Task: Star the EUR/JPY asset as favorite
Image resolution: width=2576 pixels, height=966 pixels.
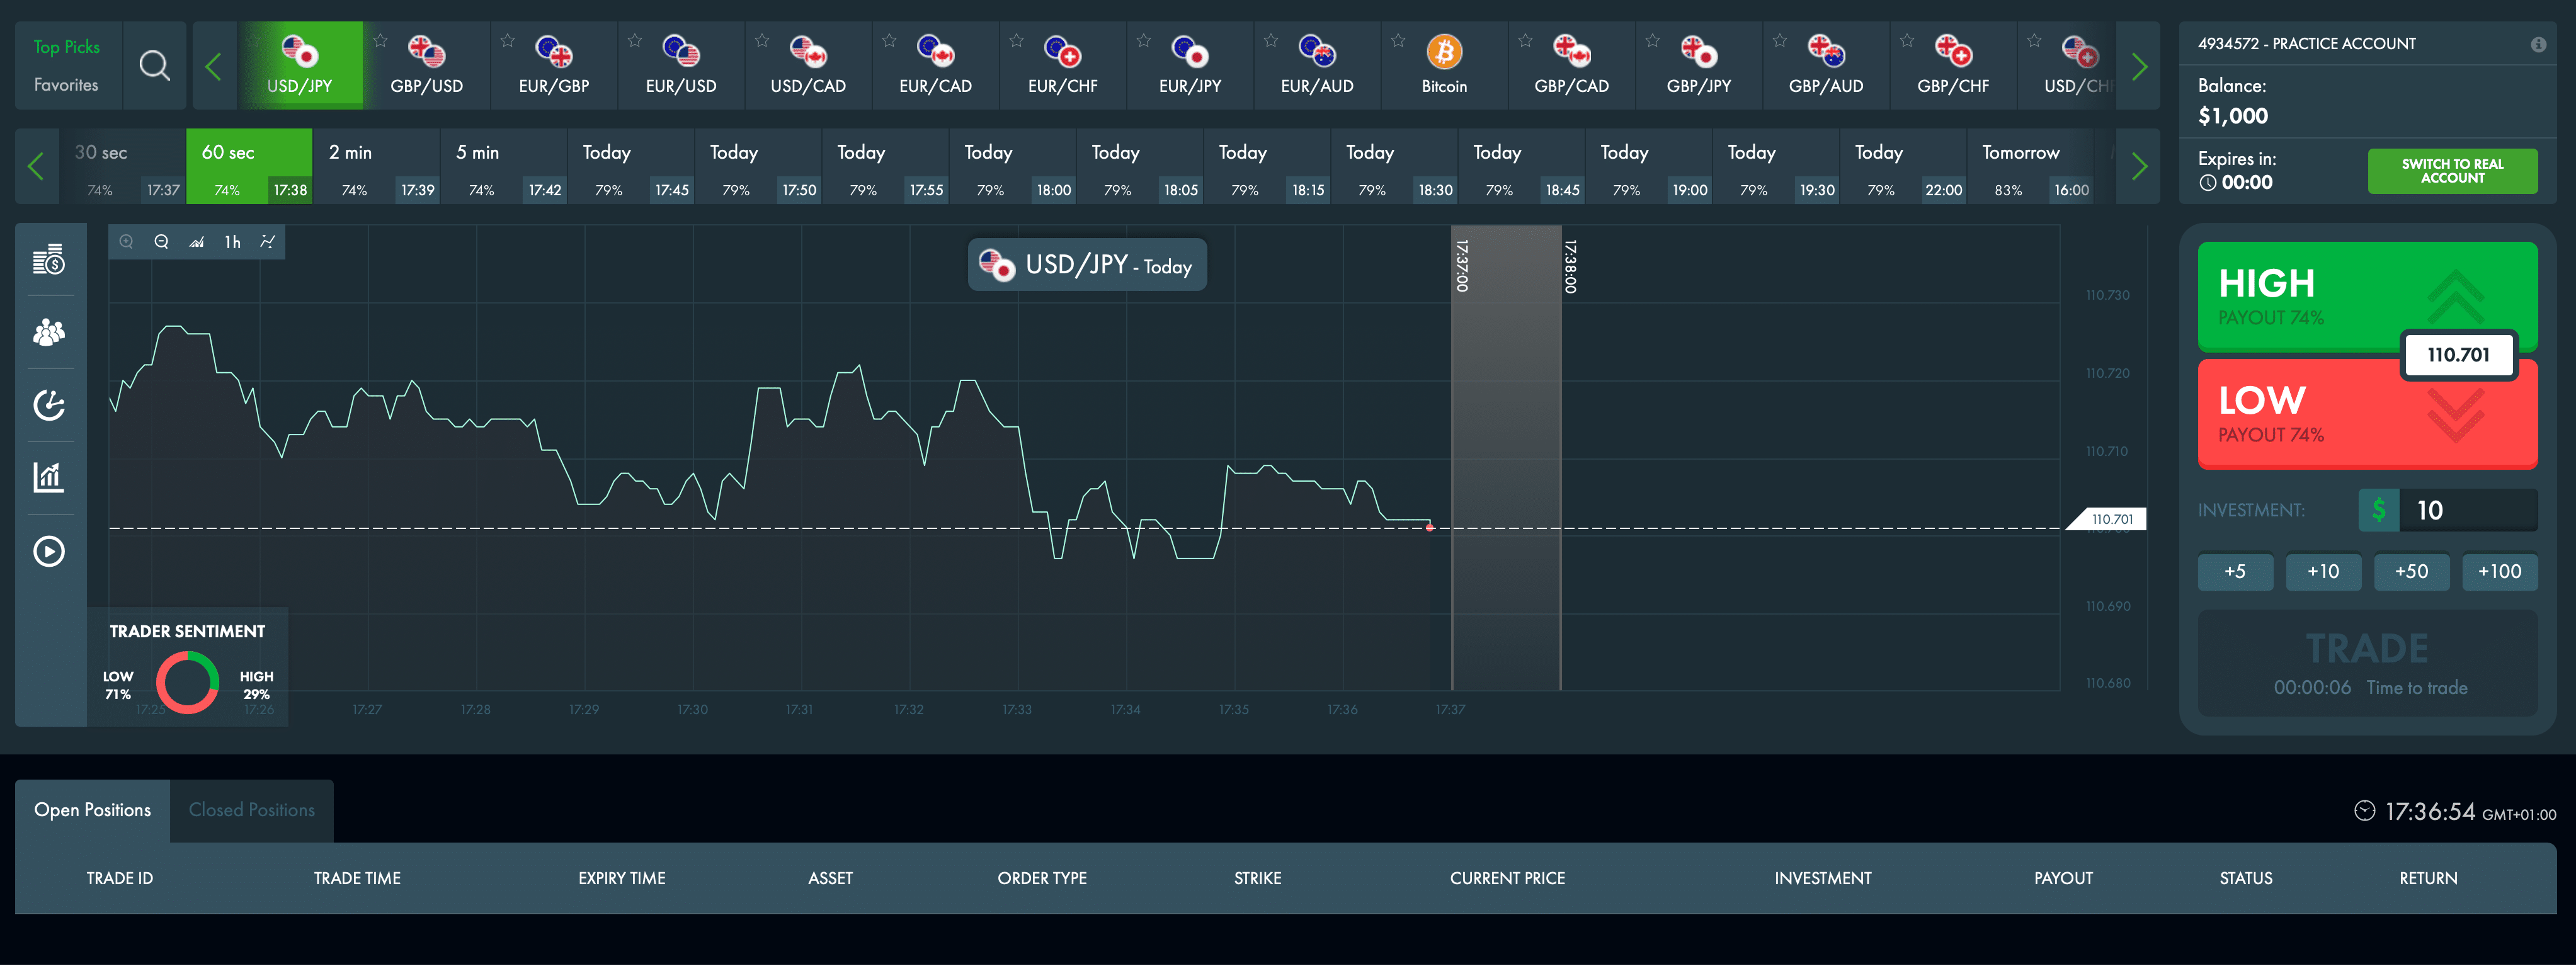Action: [x=1143, y=41]
